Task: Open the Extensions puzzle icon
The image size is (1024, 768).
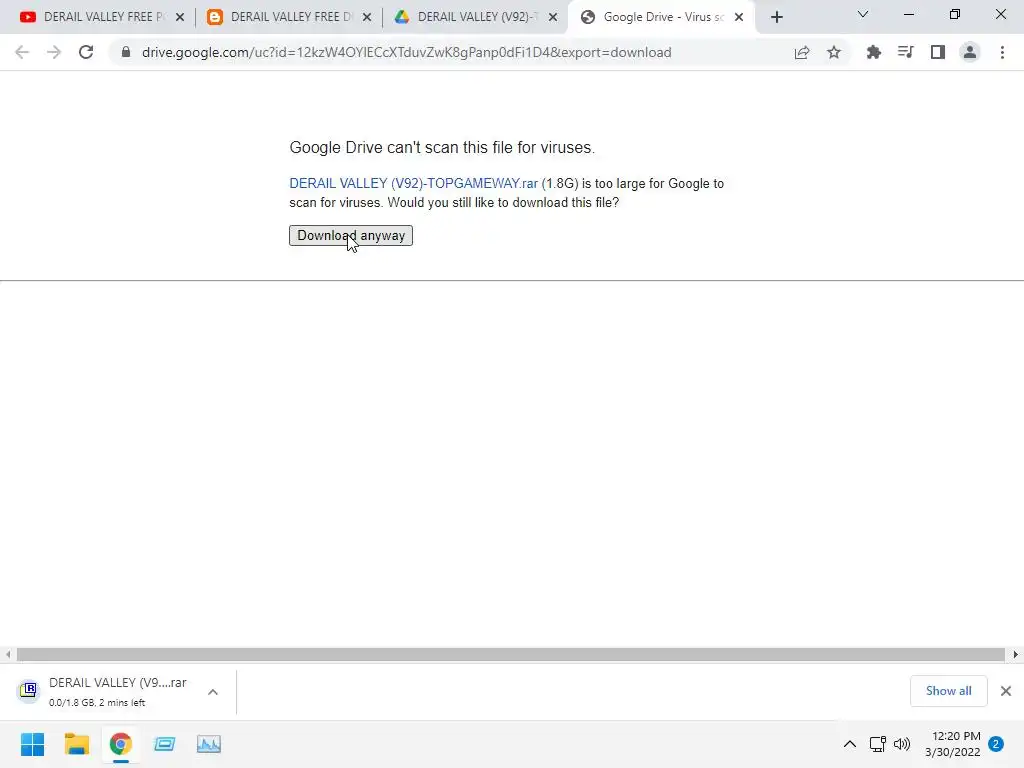Action: click(874, 52)
